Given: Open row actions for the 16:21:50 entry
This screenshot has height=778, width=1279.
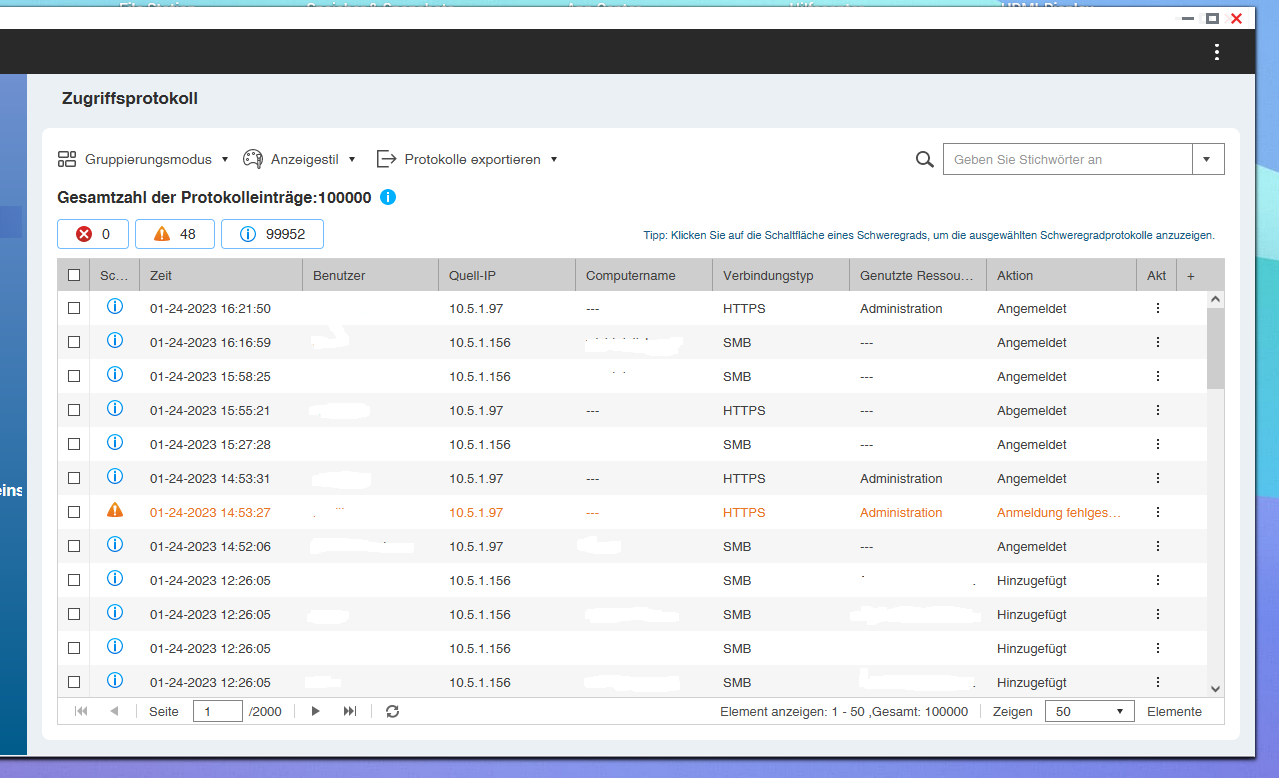Looking at the screenshot, I should click(x=1157, y=308).
